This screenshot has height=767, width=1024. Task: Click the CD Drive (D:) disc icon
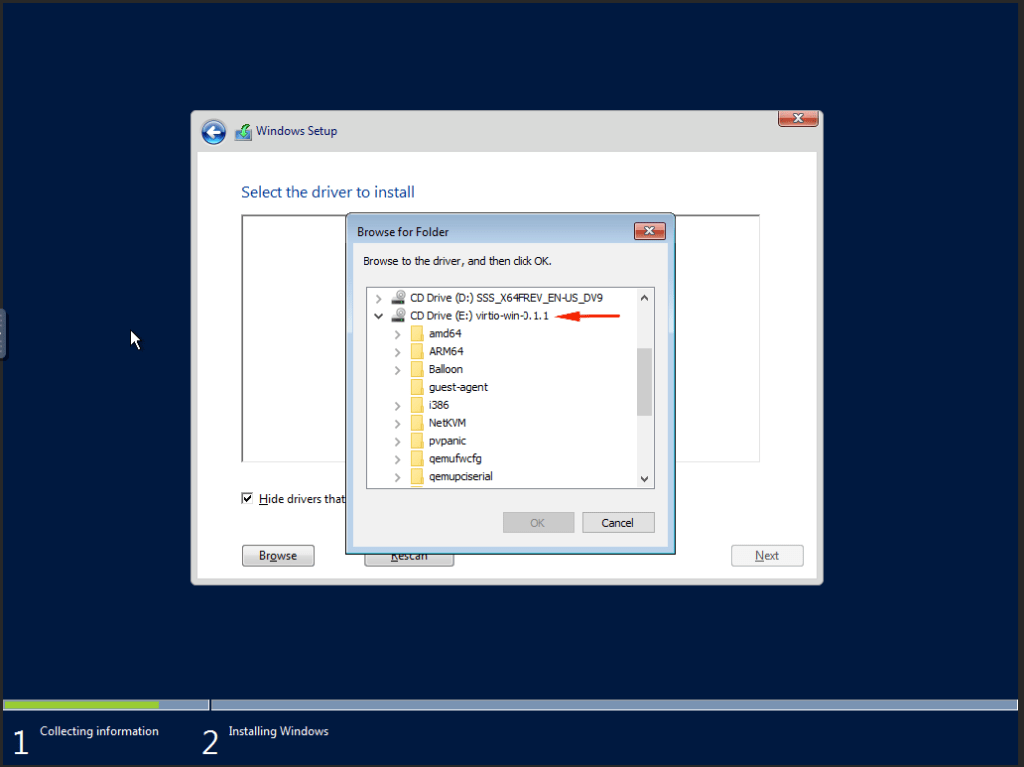coord(397,297)
